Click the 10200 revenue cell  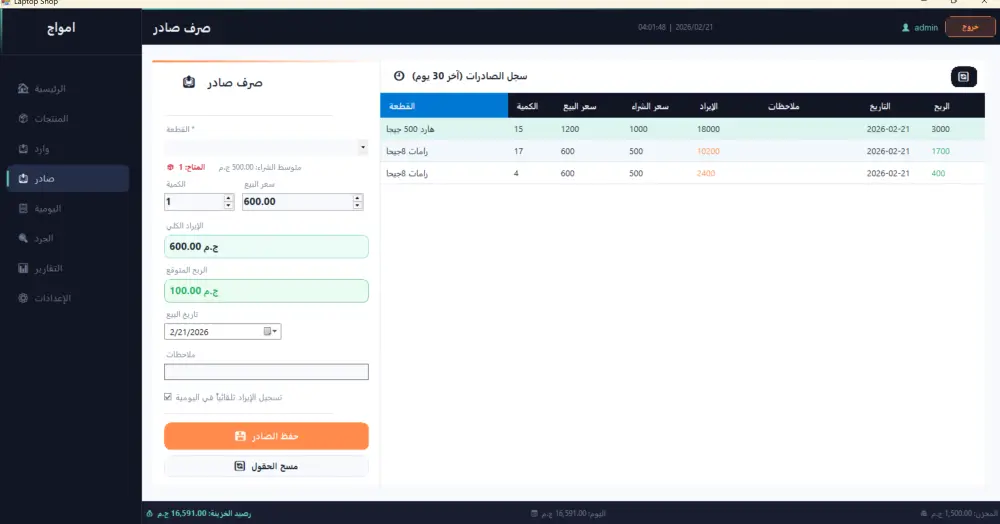[709, 151]
